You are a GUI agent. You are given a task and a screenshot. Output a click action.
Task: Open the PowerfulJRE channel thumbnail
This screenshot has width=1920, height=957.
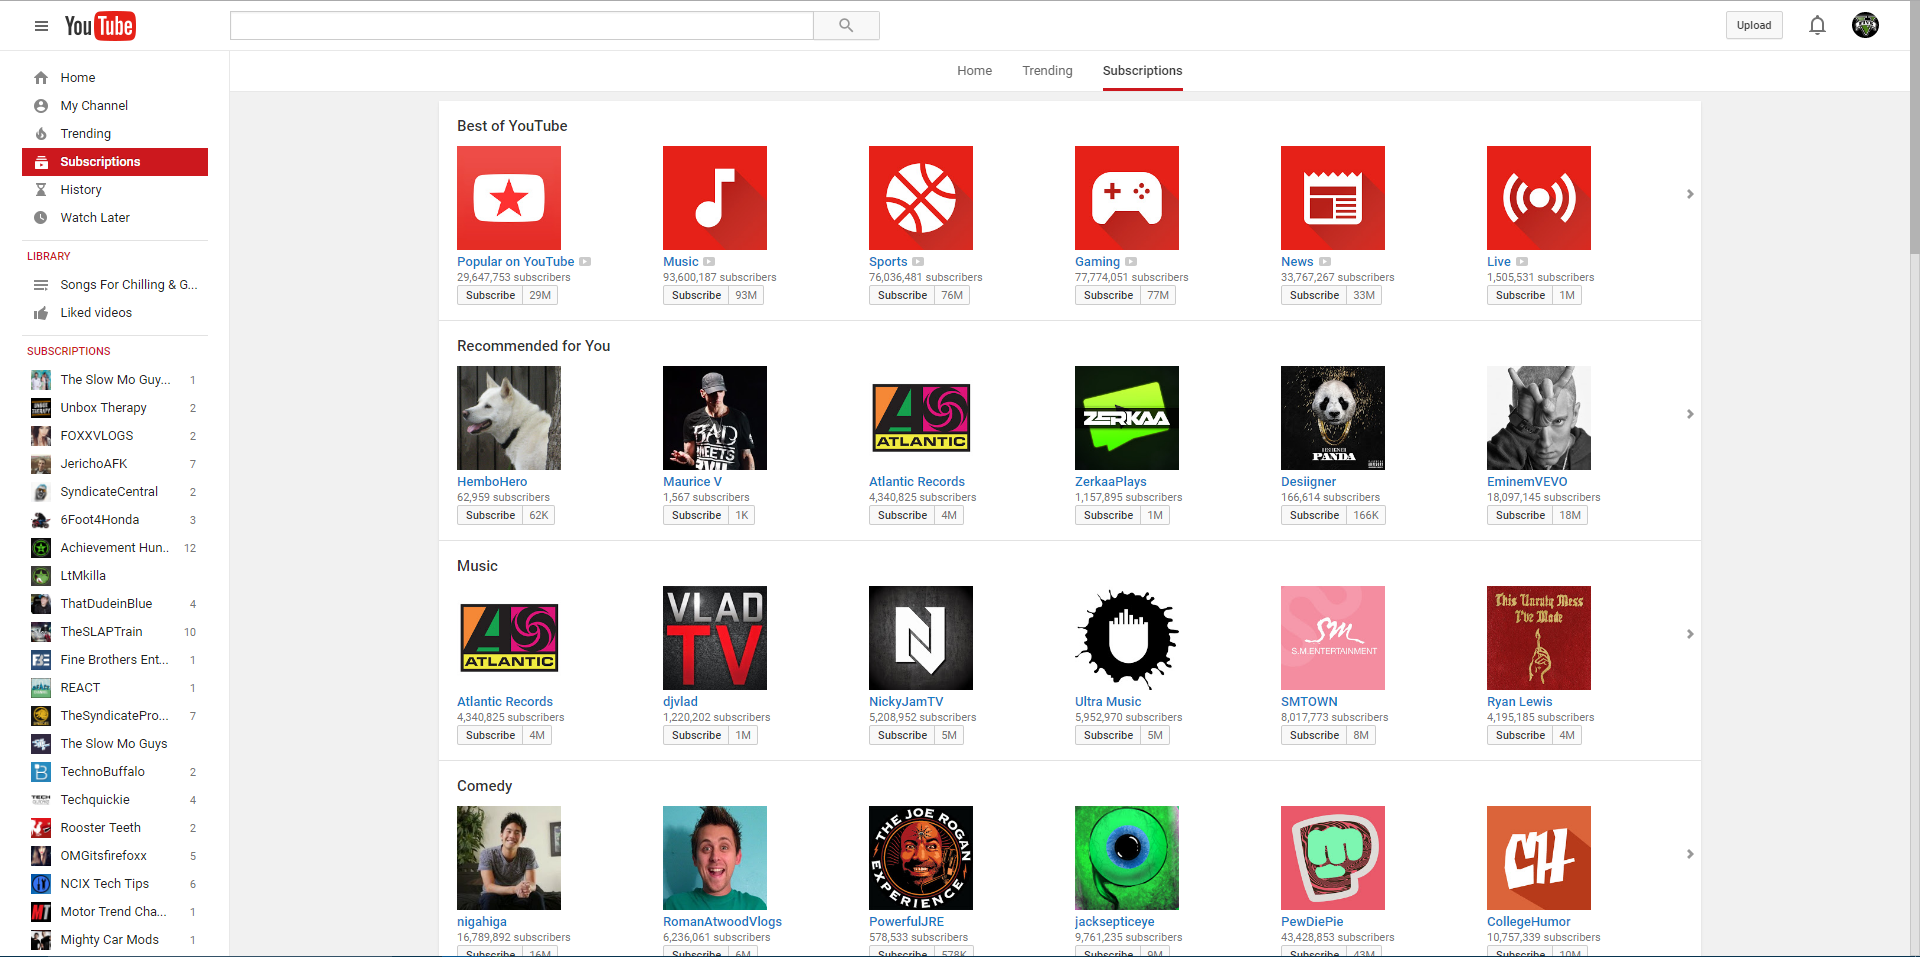(x=921, y=858)
